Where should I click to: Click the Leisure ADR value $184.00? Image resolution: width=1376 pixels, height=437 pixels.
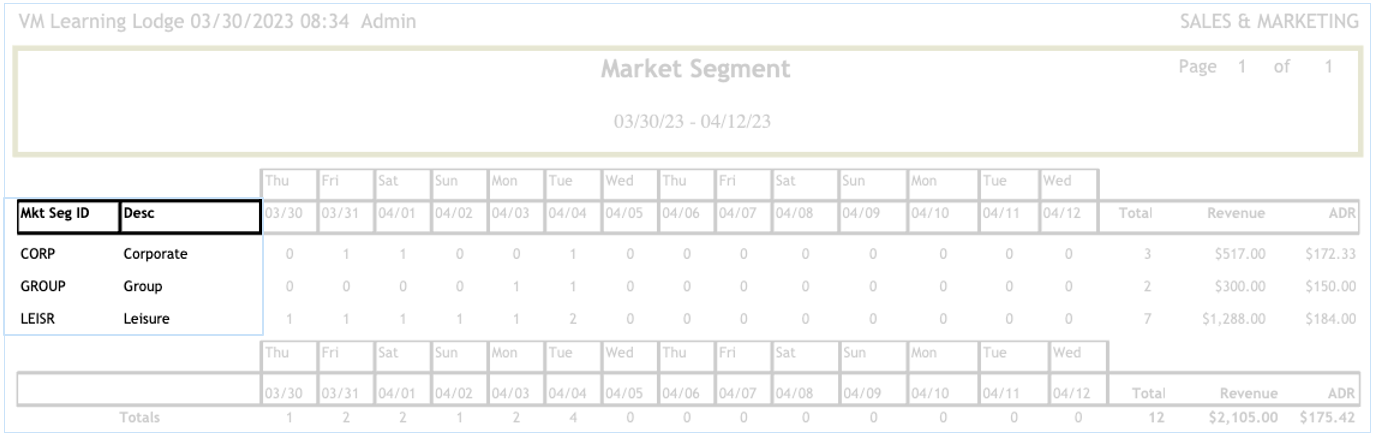click(x=1331, y=320)
